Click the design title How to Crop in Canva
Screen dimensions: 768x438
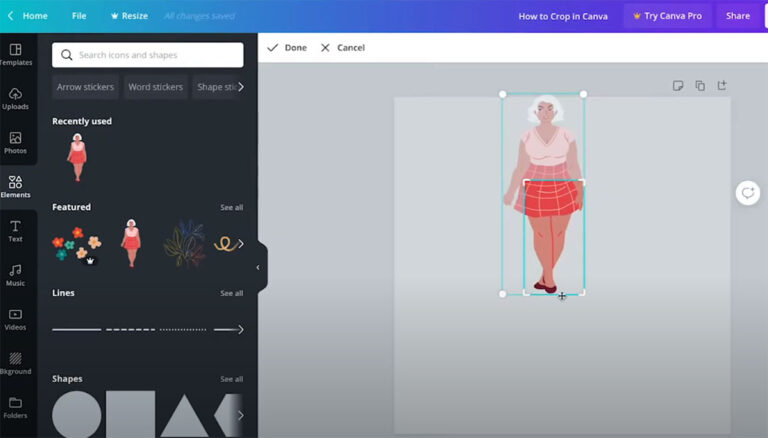point(563,16)
